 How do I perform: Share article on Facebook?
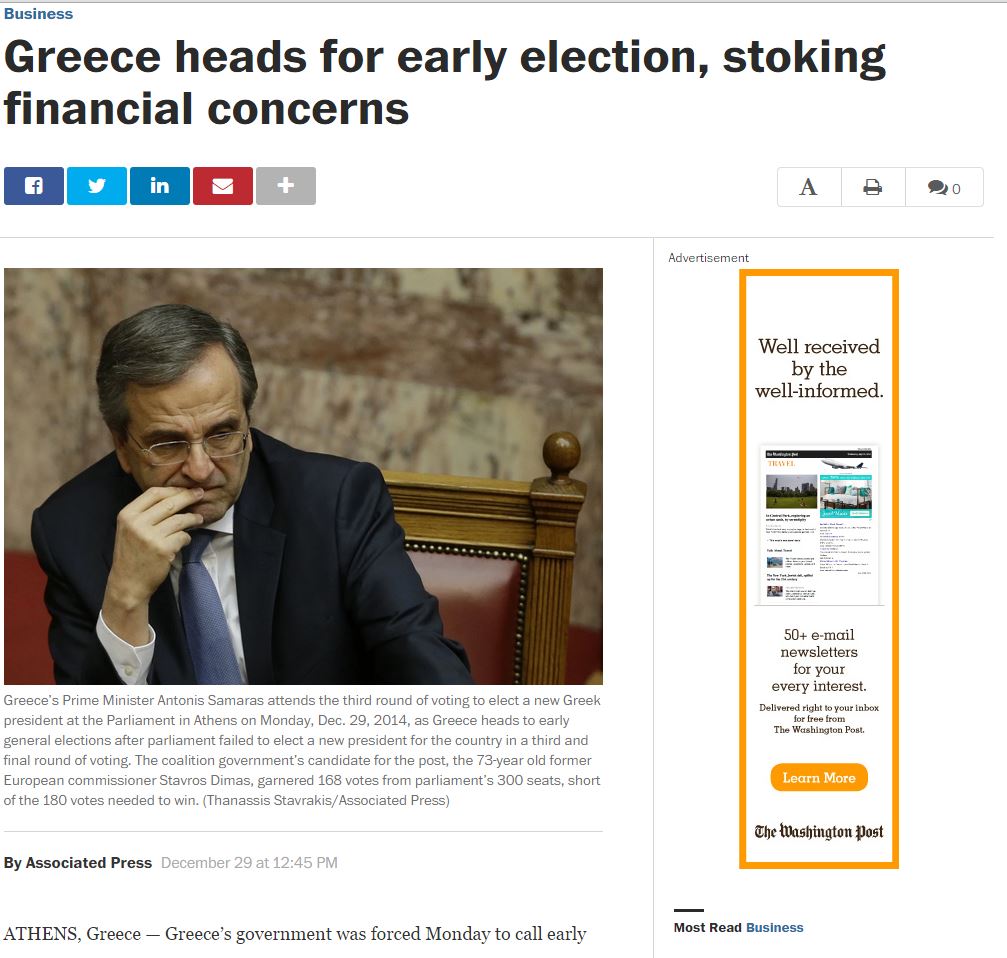34,186
